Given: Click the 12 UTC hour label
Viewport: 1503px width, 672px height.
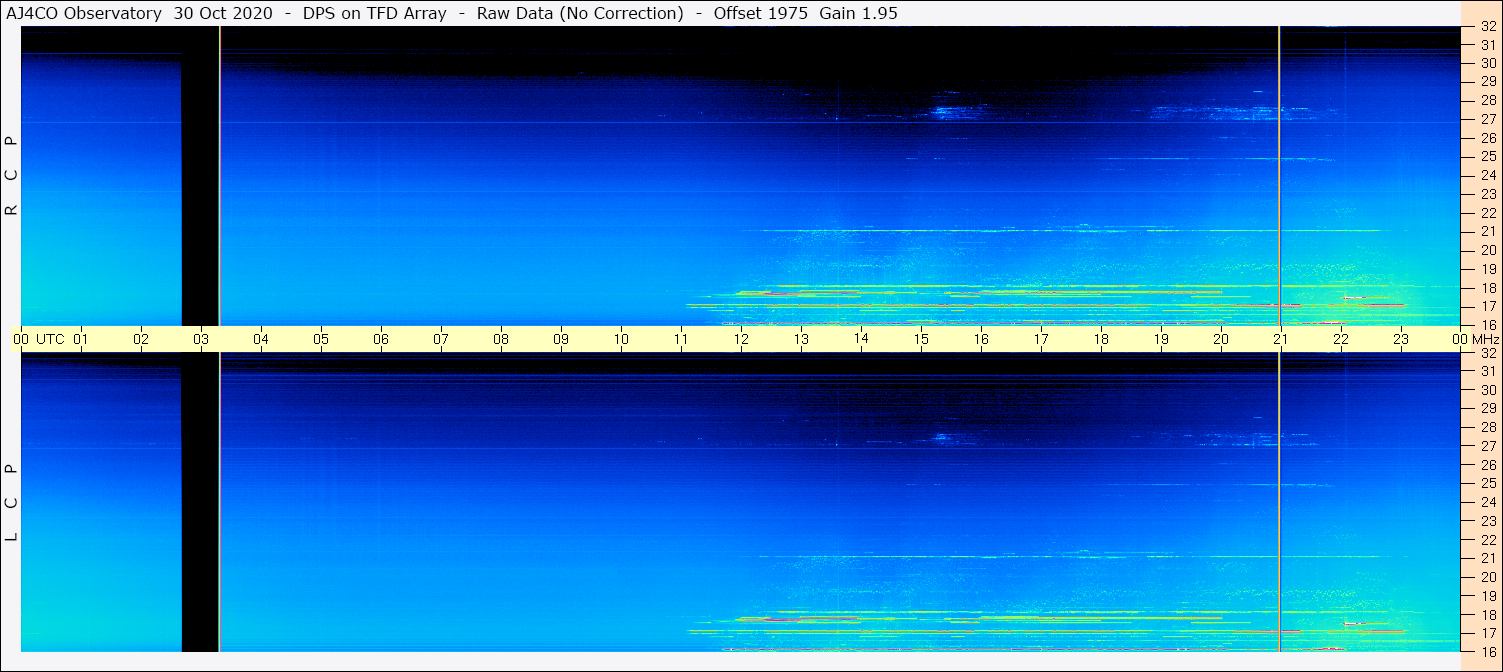Looking at the screenshot, I should (741, 339).
